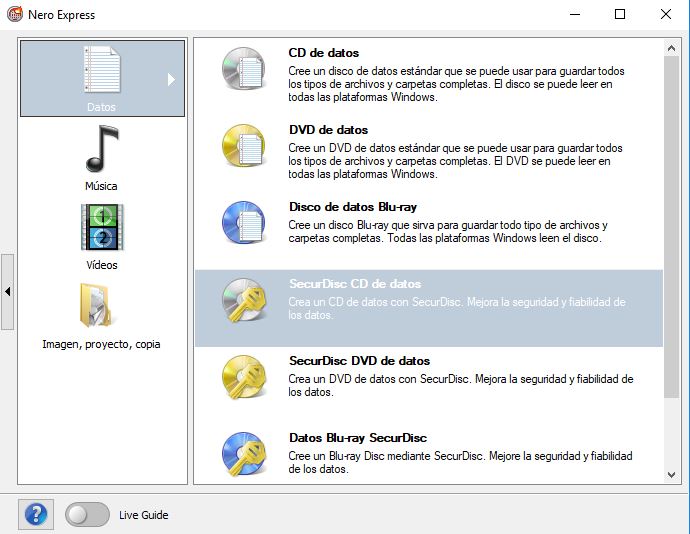Viewport: 690px width, 534px height.
Task: Select the Datos category tab
Action: click(x=101, y=79)
